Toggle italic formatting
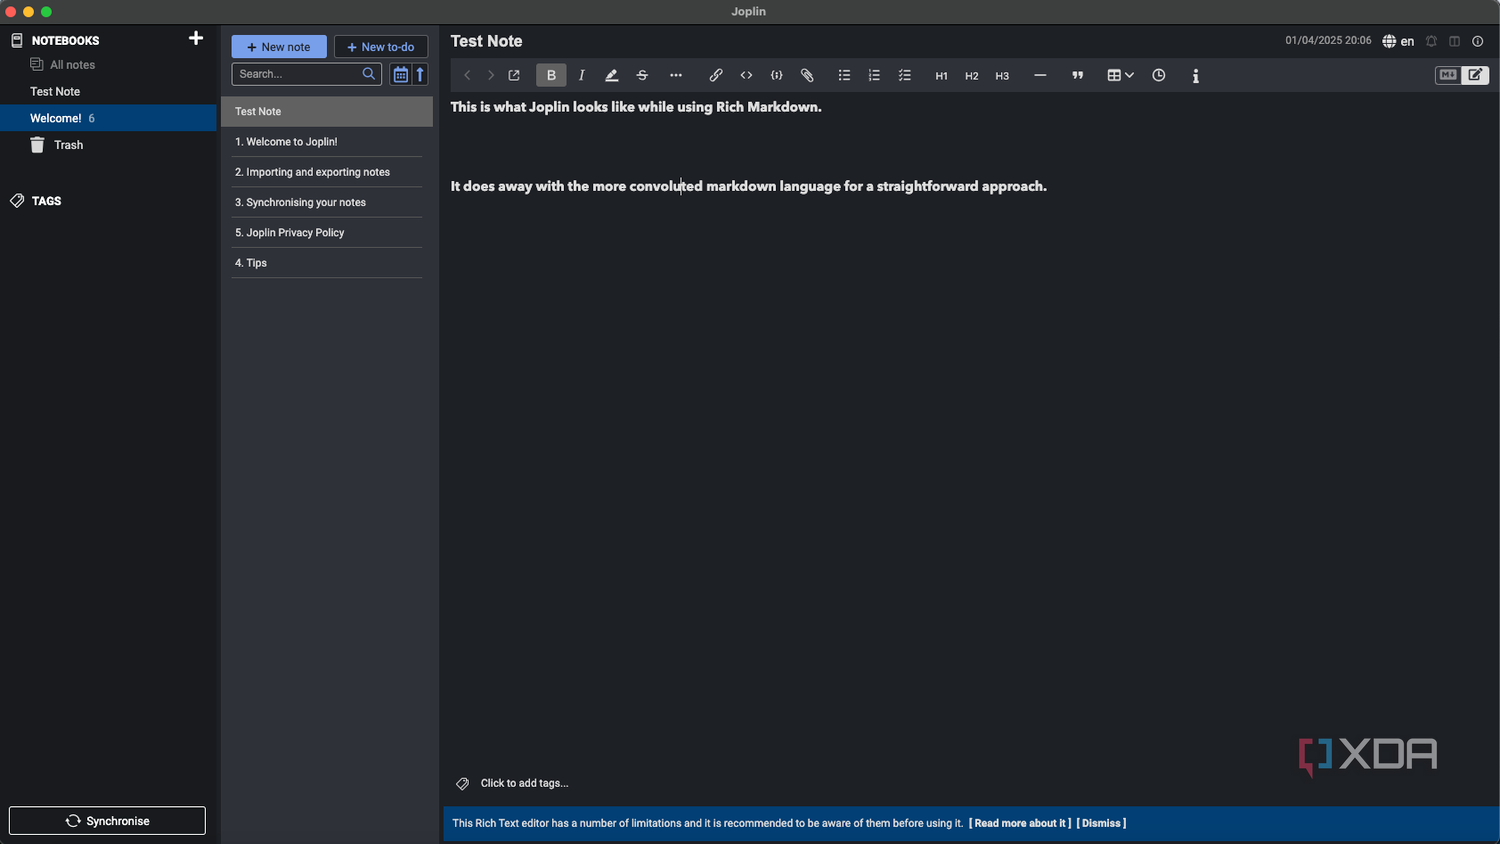This screenshot has height=844, width=1500. pyautogui.click(x=581, y=75)
